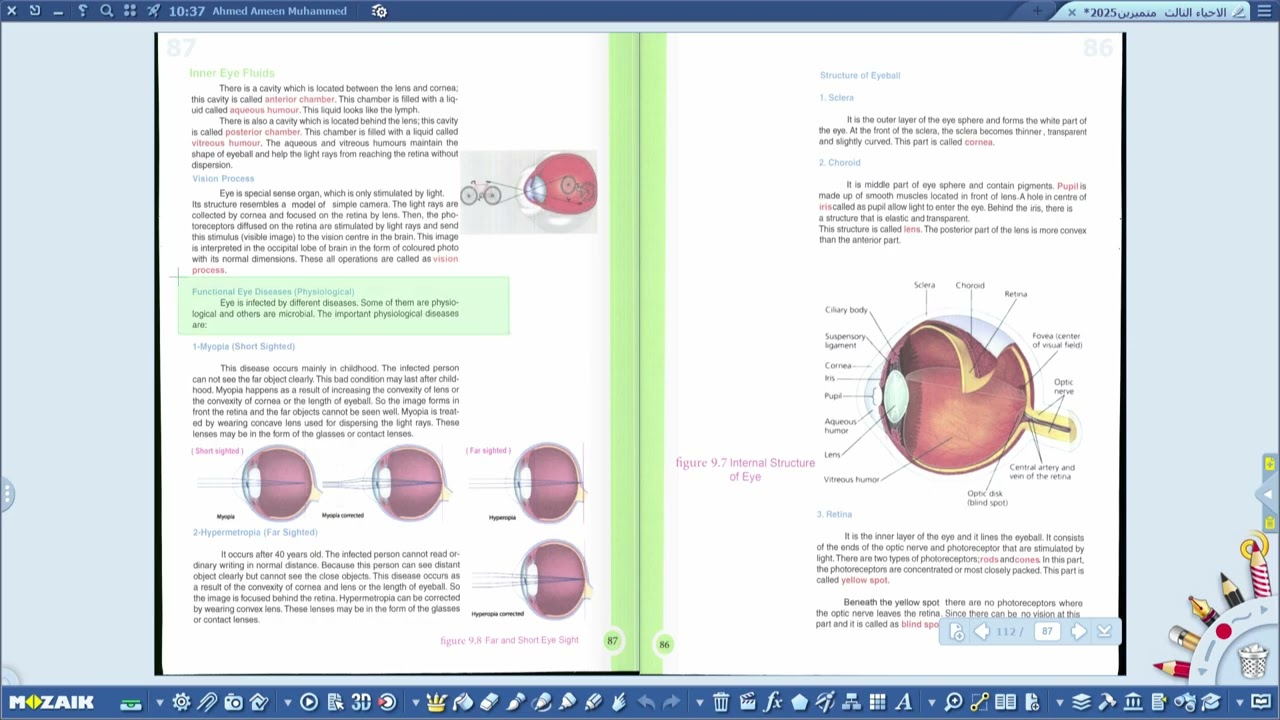This screenshot has height=720, width=1280.
Task: Insert a table grid
Action: coord(878,702)
